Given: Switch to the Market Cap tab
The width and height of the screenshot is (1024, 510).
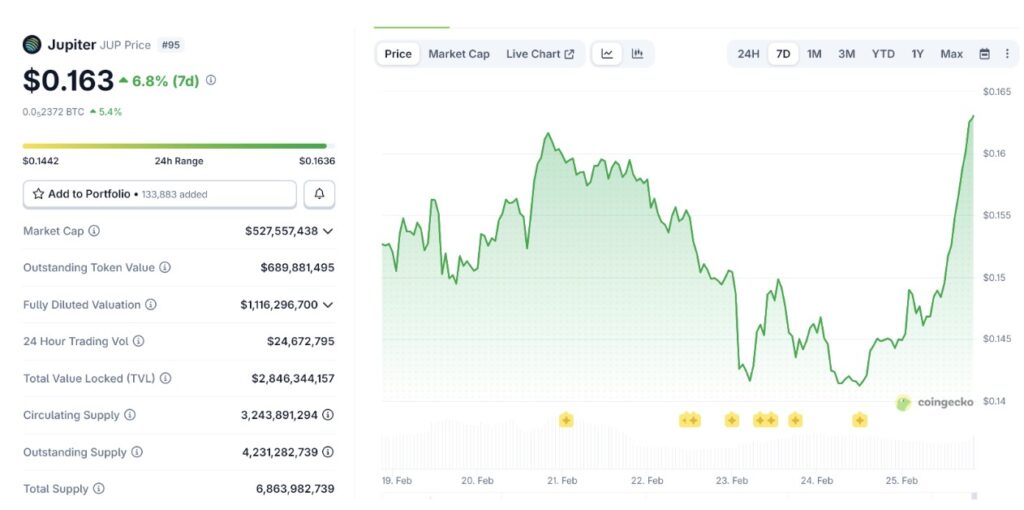Looking at the screenshot, I should 459,54.
